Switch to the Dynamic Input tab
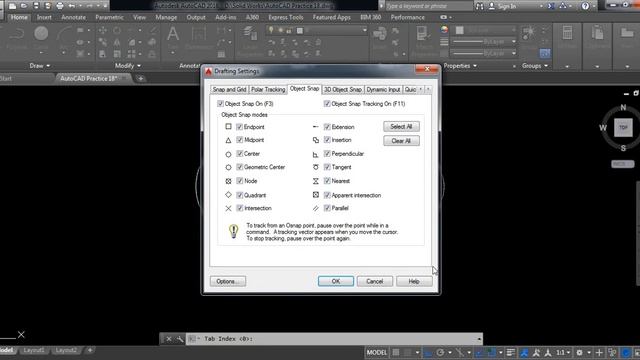The height and width of the screenshot is (360, 640). [x=383, y=89]
